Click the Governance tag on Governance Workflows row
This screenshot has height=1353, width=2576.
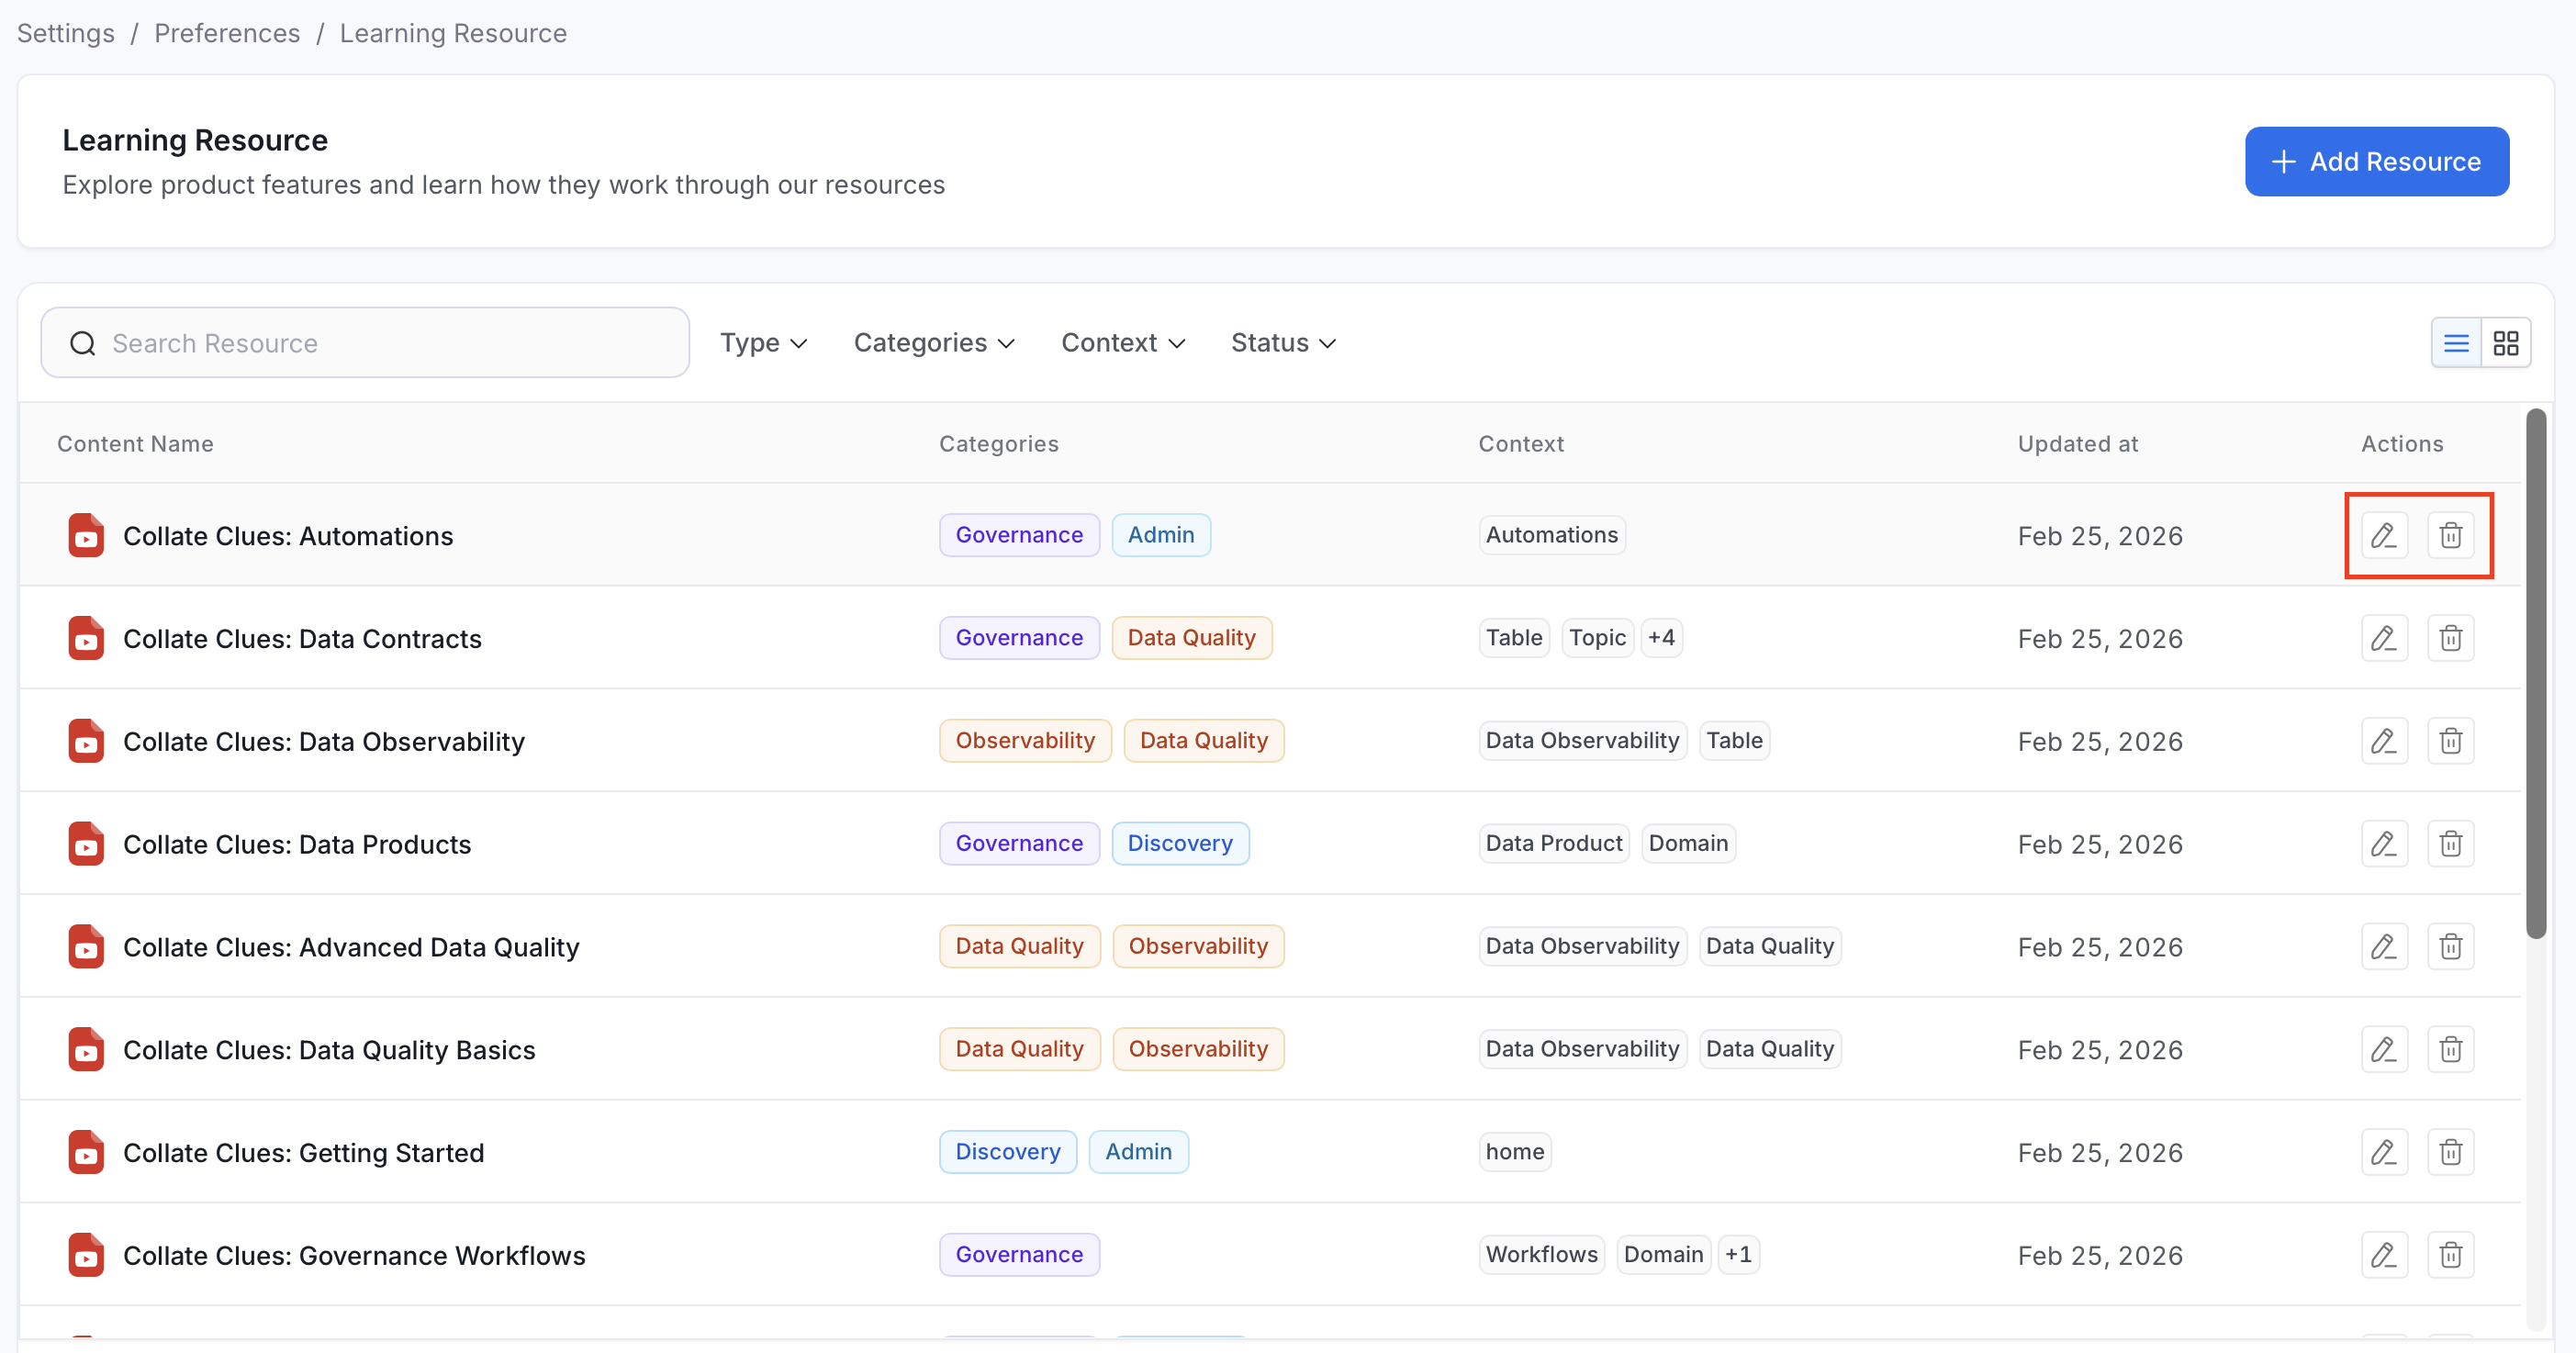(x=1019, y=1255)
